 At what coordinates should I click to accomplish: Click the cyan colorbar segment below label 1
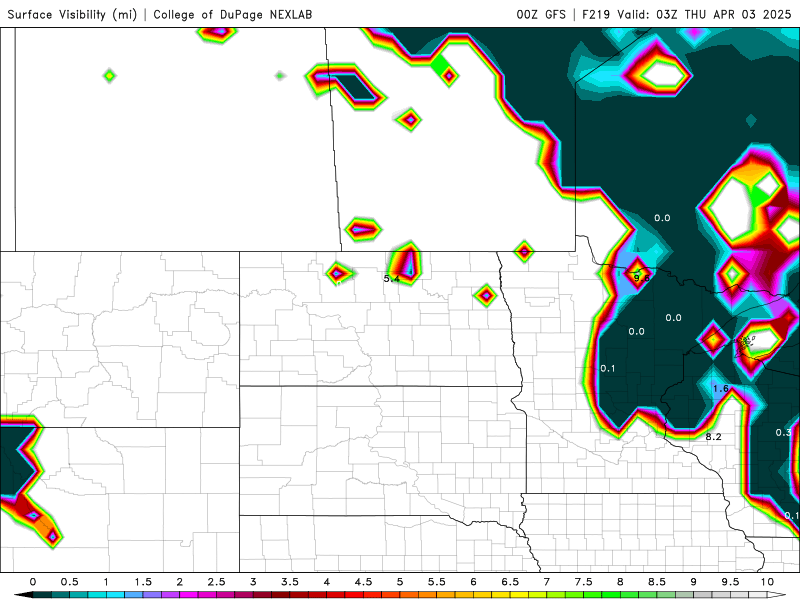click(115, 595)
